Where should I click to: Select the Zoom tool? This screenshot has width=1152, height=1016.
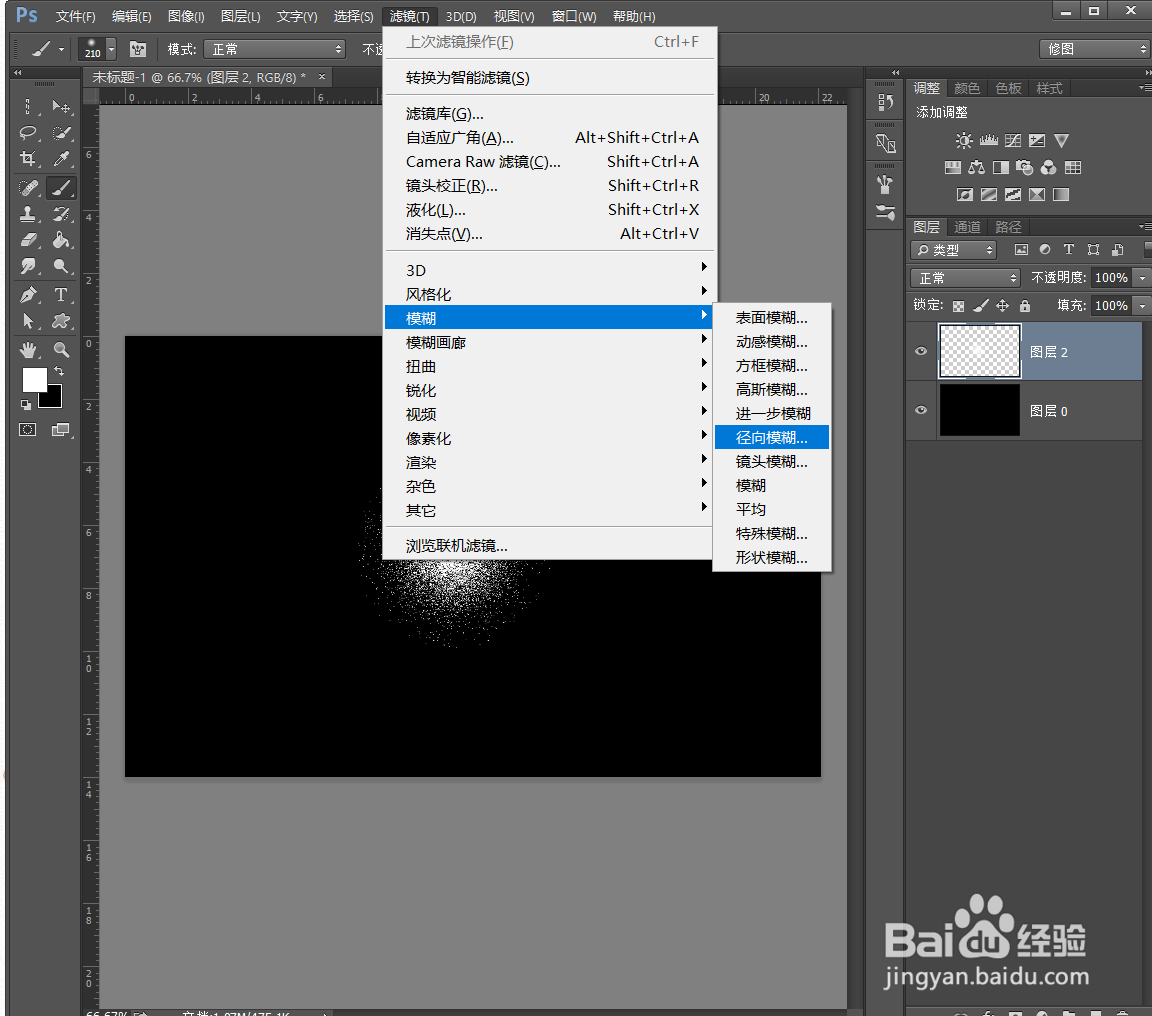point(62,350)
